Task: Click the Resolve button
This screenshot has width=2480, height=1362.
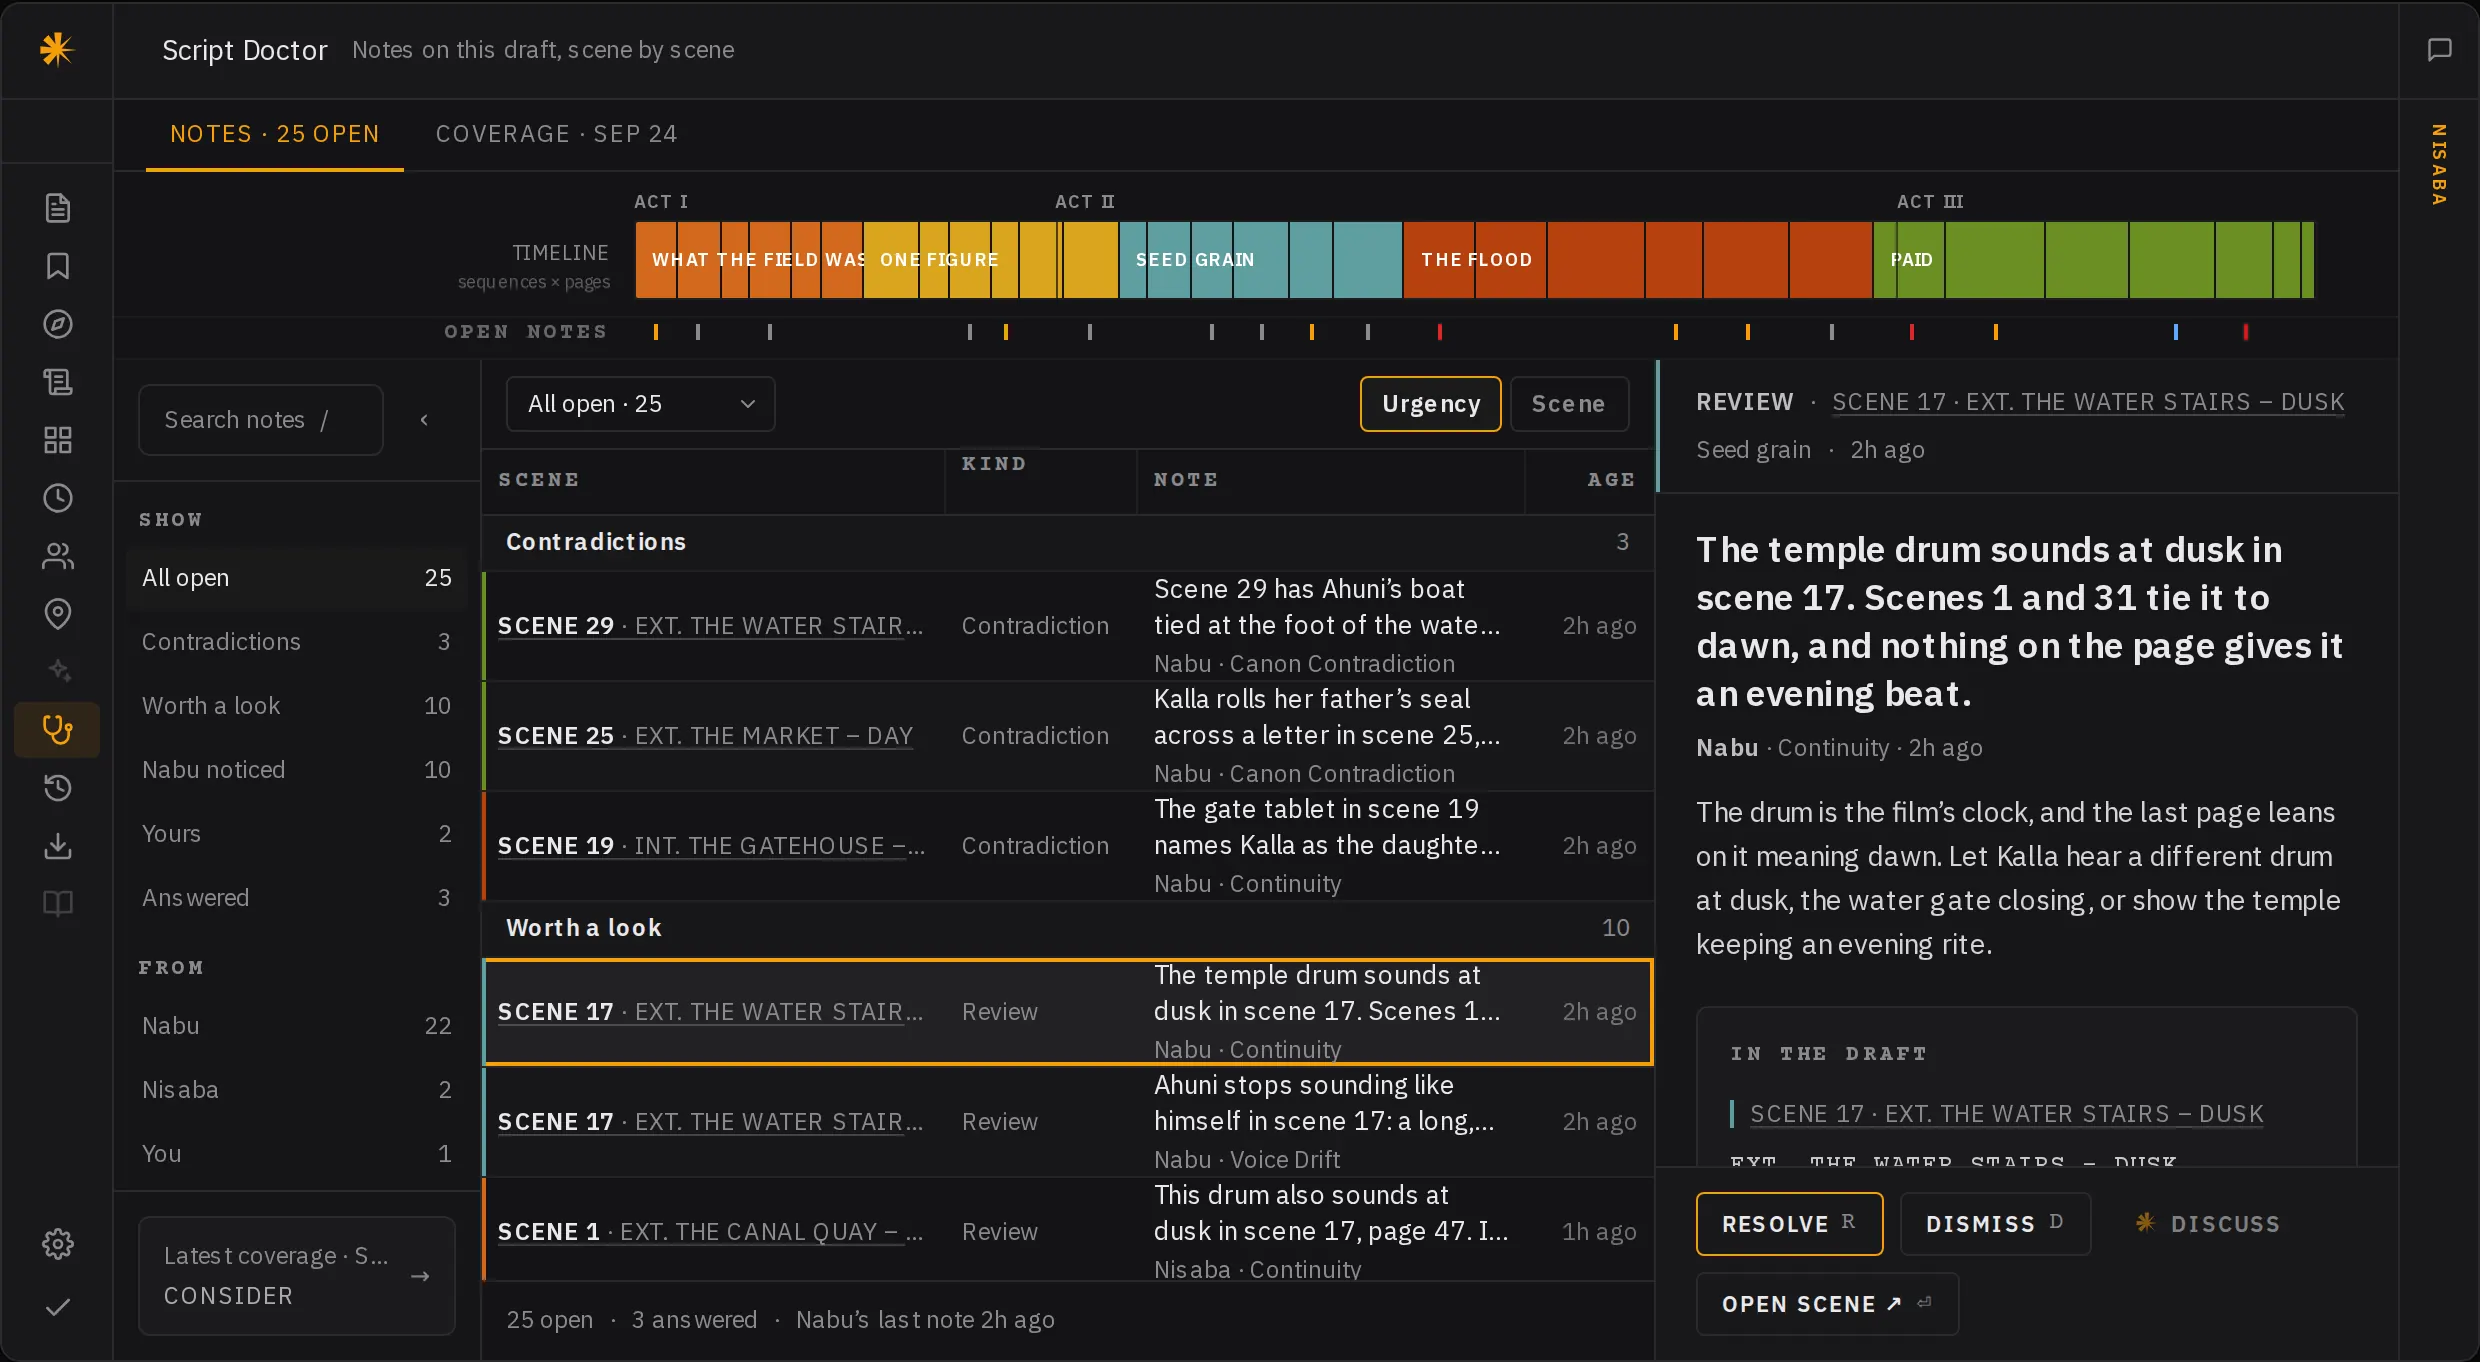Action: (x=1790, y=1224)
